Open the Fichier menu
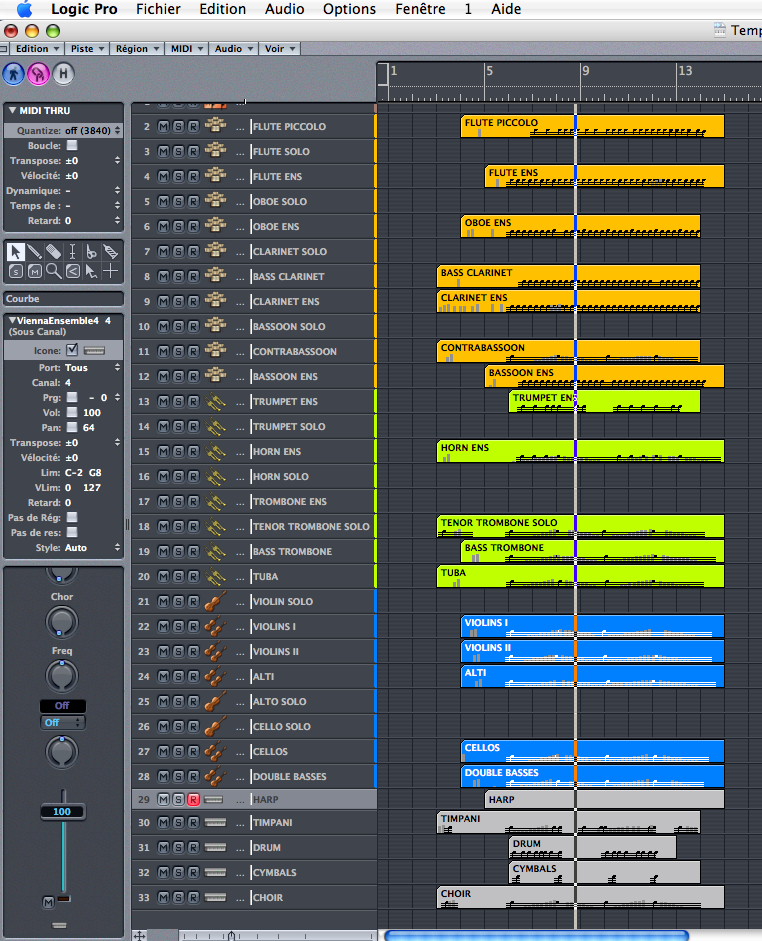The width and height of the screenshot is (762, 941). (x=158, y=9)
